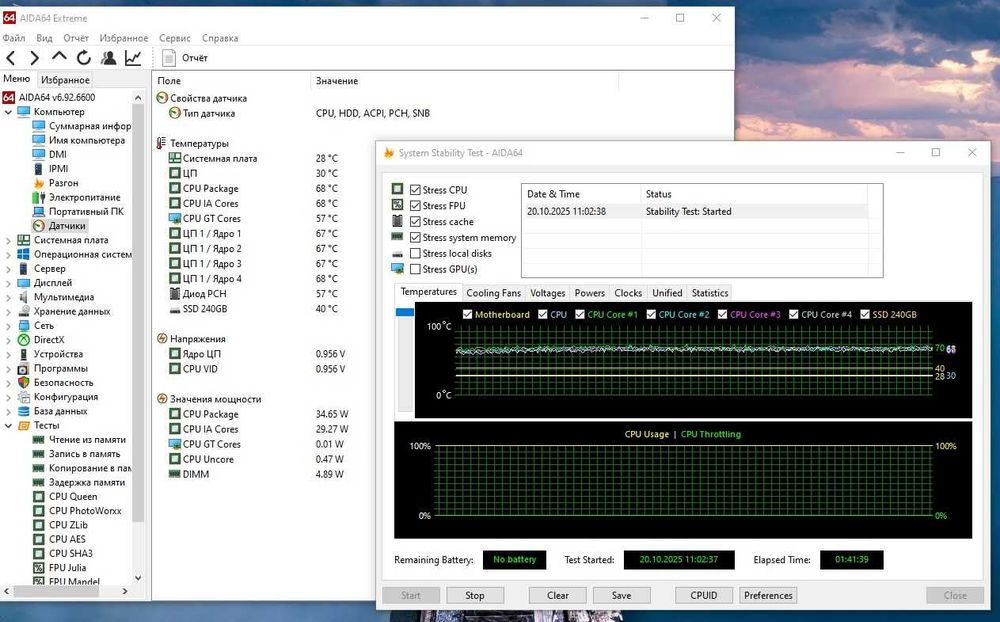
Task: Select the Stability Test: Started log row
Action: tap(695, 212)
